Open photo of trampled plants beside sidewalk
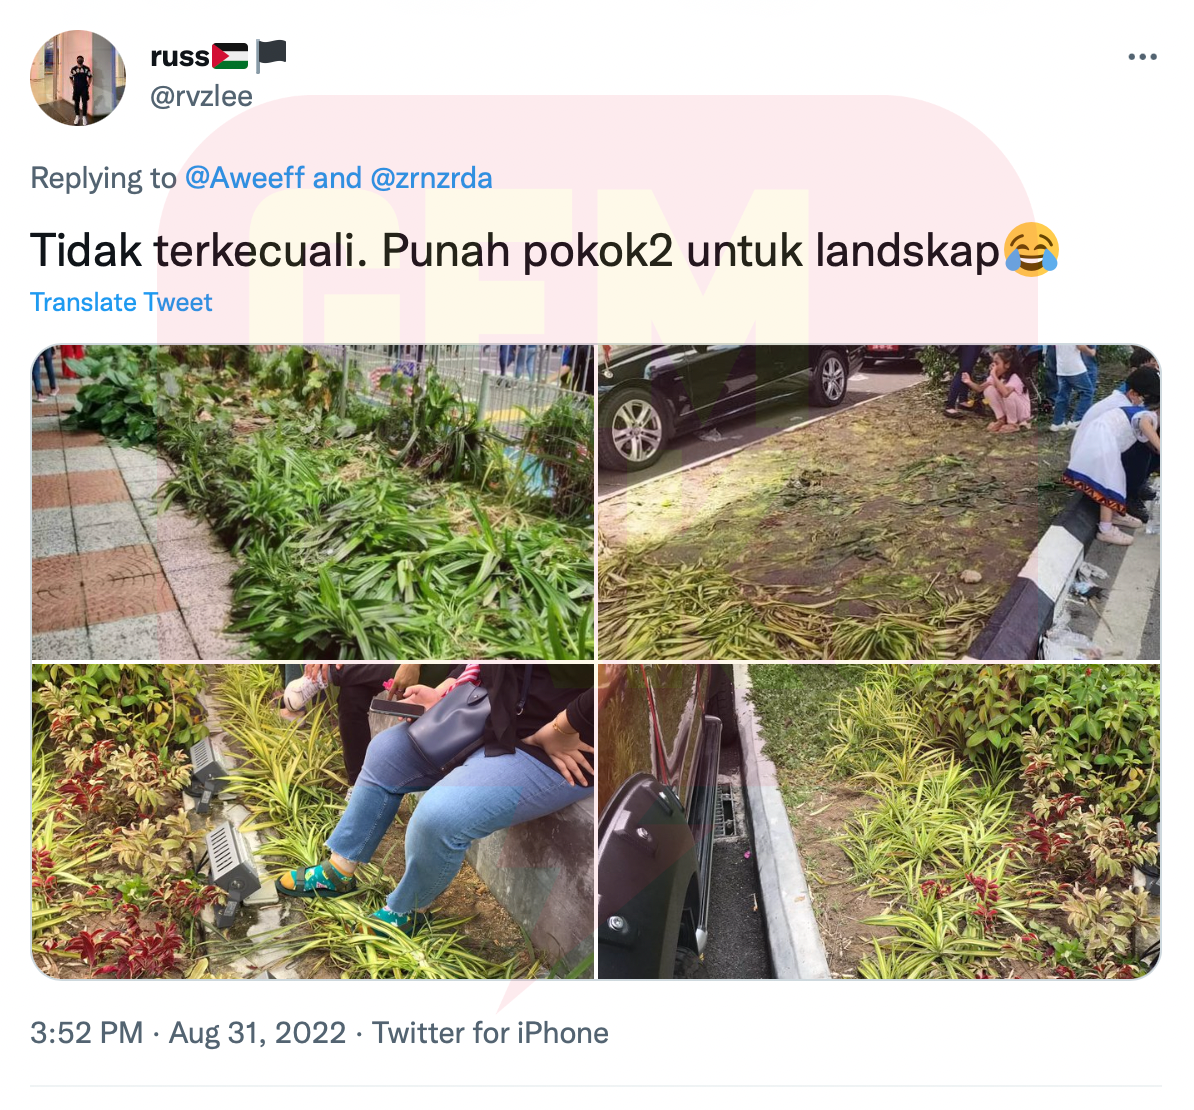The image size is (1194, 1110). pyautogui.click(x=312, y=502)
